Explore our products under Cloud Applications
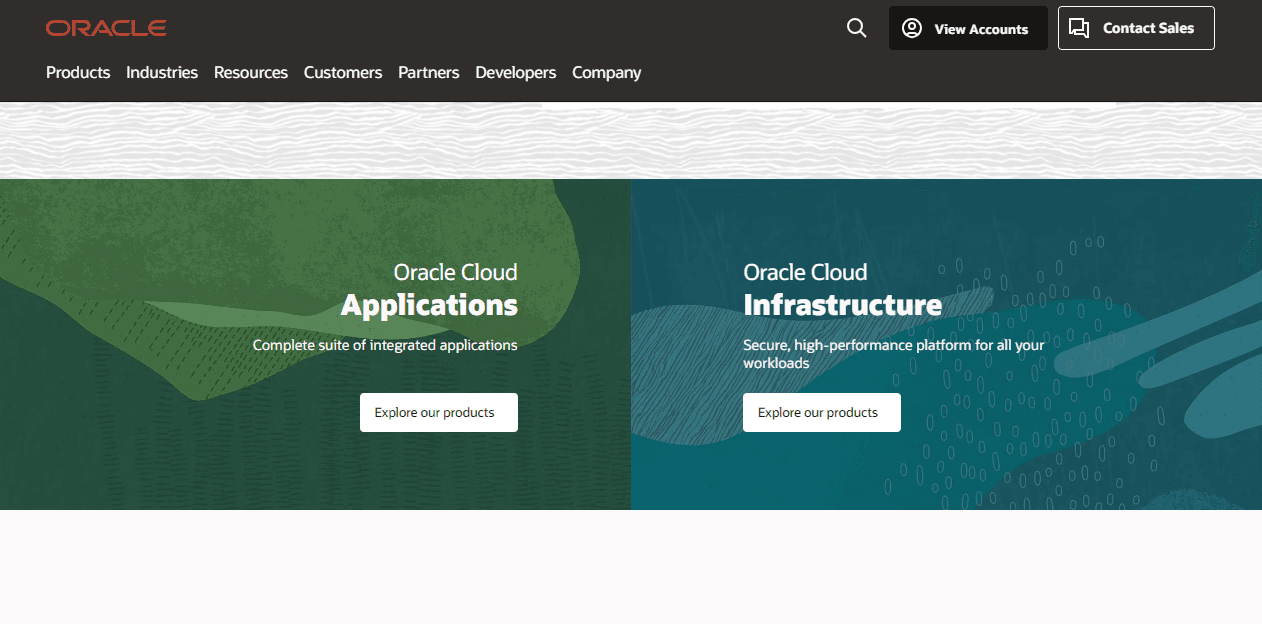Screen dimensions: 1262x624 [x=439, y=412]
